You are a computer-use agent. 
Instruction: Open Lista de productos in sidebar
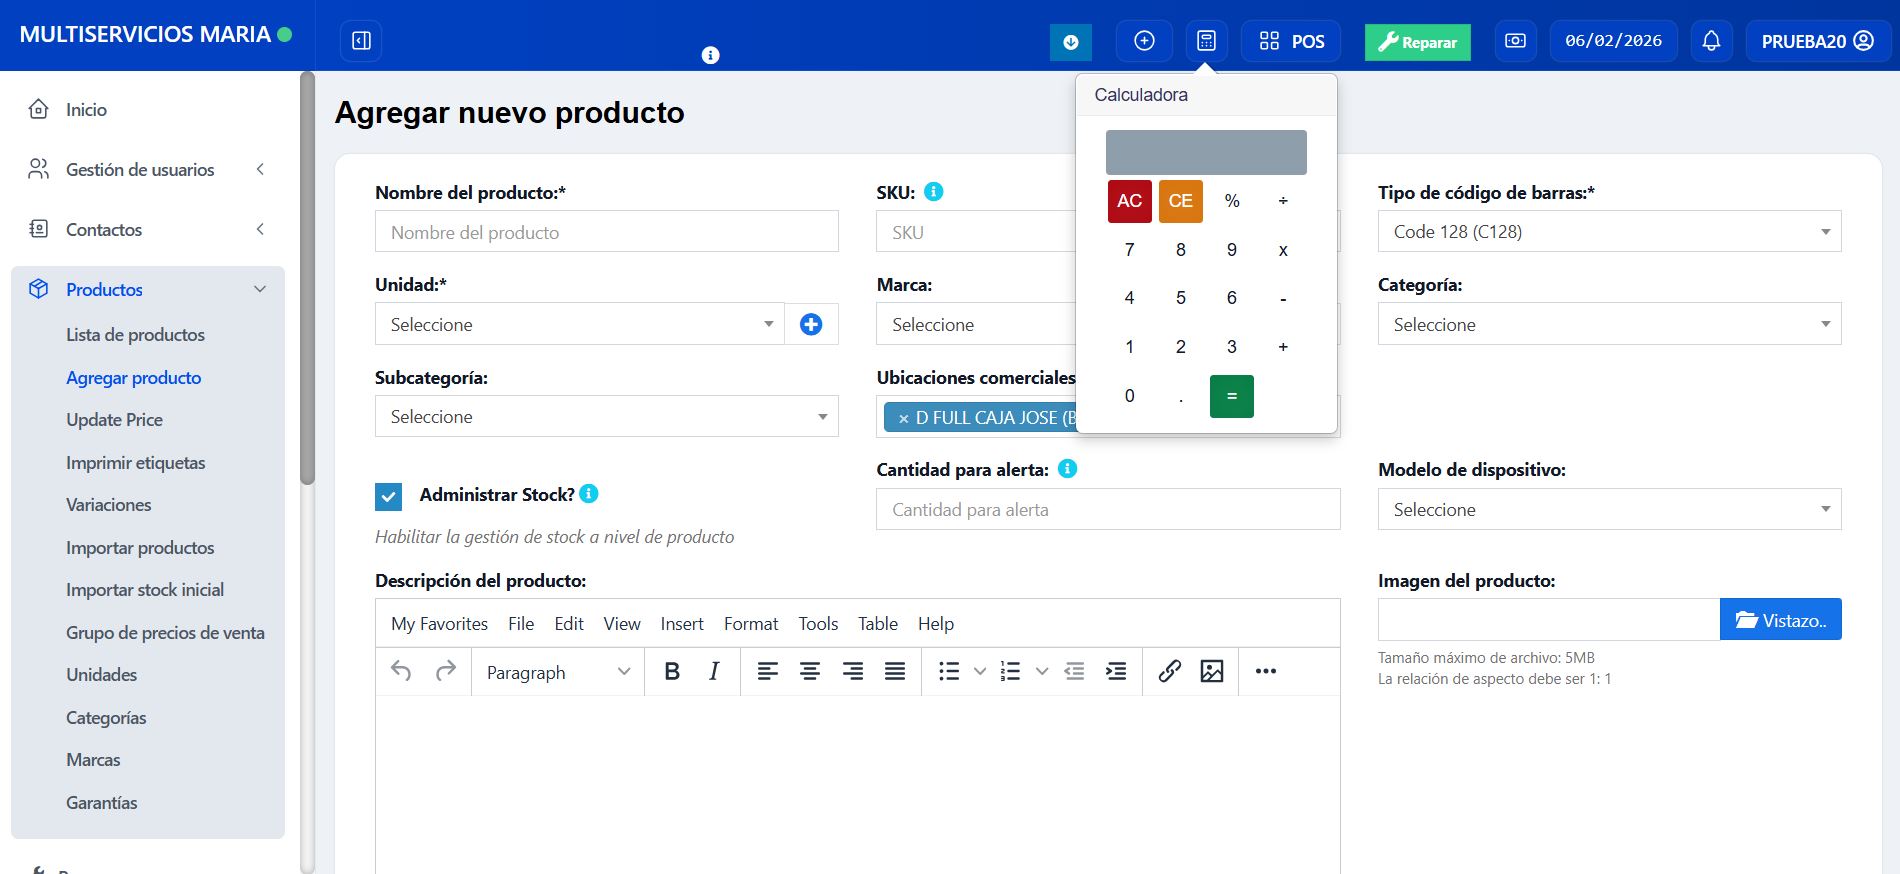(135, 335)
